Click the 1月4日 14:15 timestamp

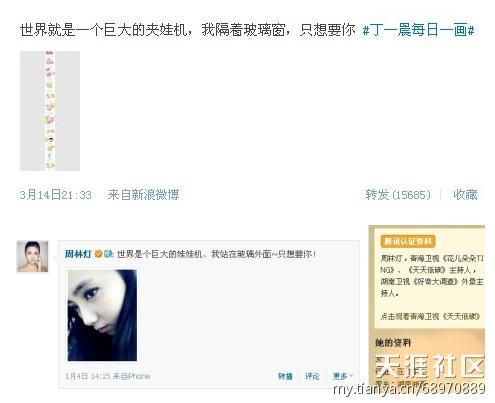pyautogui.click(x=88, y=376)
